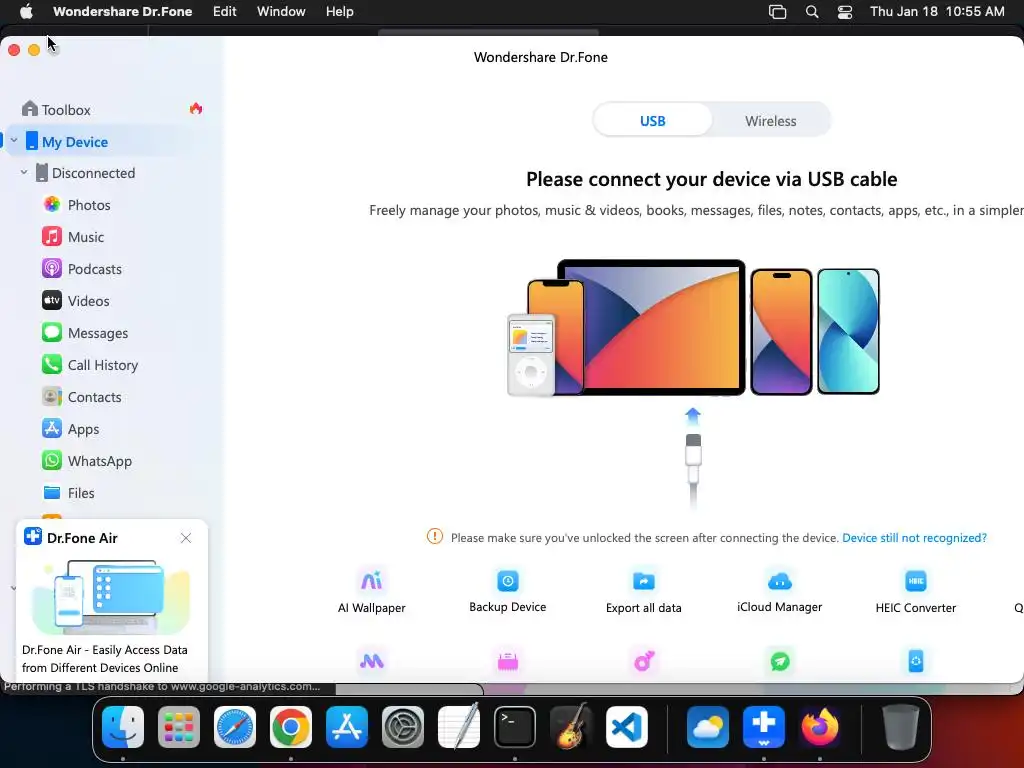Collapse the Disconnected device chevron

[x=24, y=172]
